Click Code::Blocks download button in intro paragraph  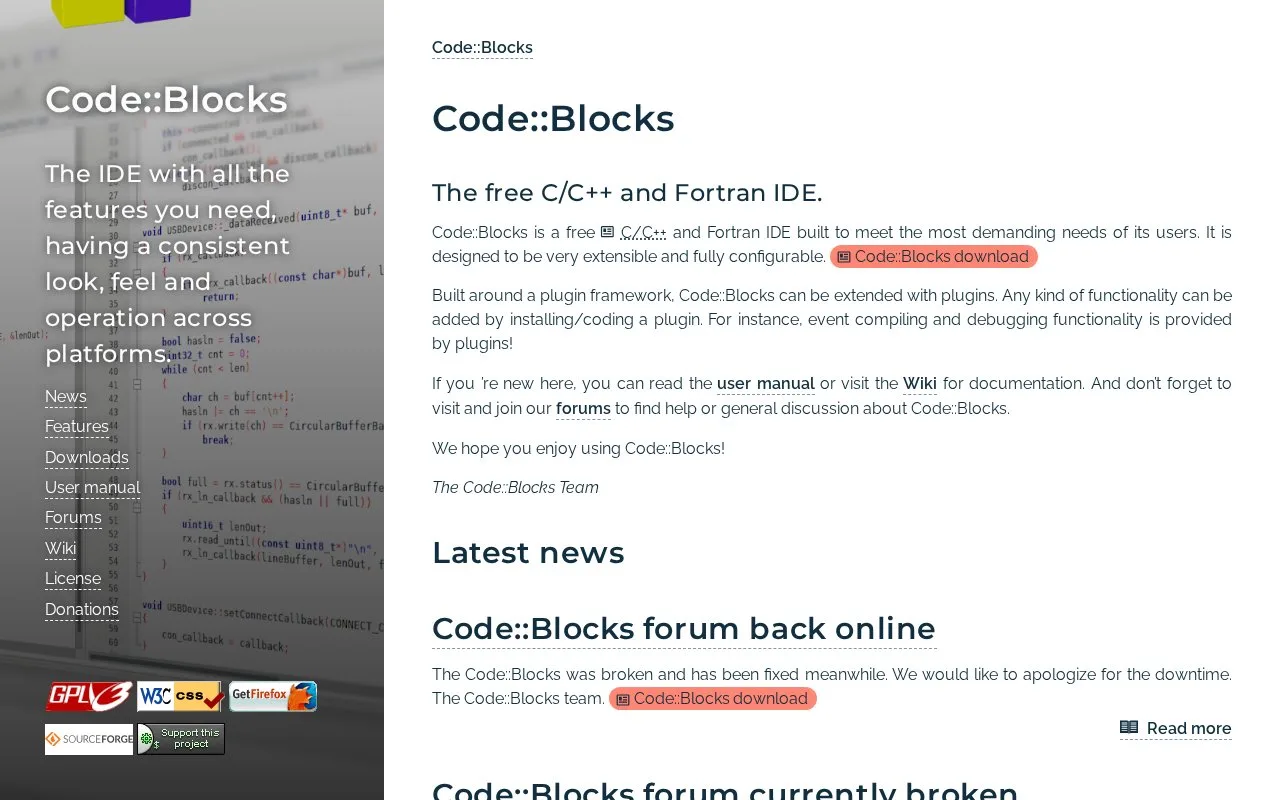934,257
